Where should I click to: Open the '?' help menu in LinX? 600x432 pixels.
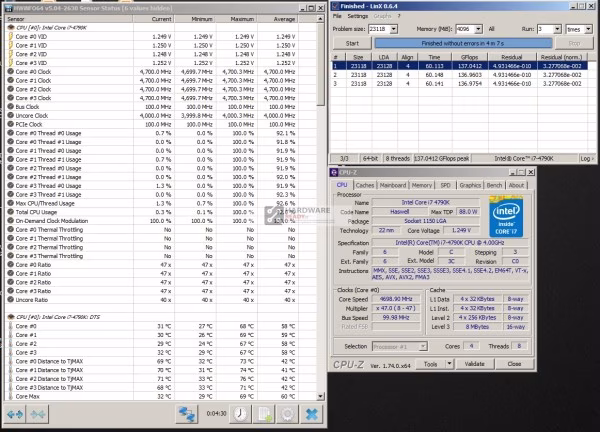click(399, 16)
